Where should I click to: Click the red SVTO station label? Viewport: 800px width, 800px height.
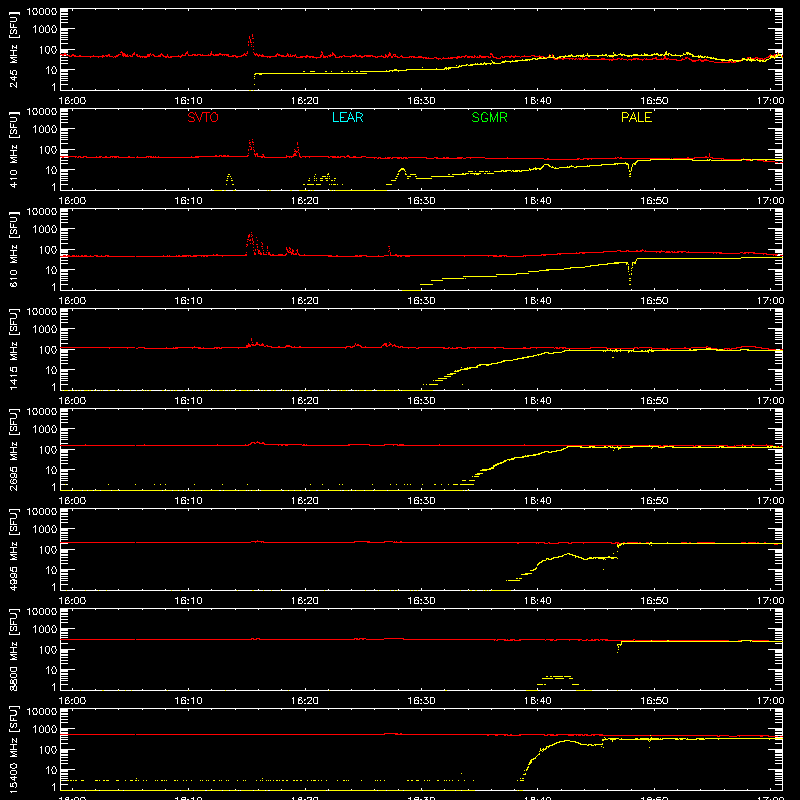(x=203, y=117)
